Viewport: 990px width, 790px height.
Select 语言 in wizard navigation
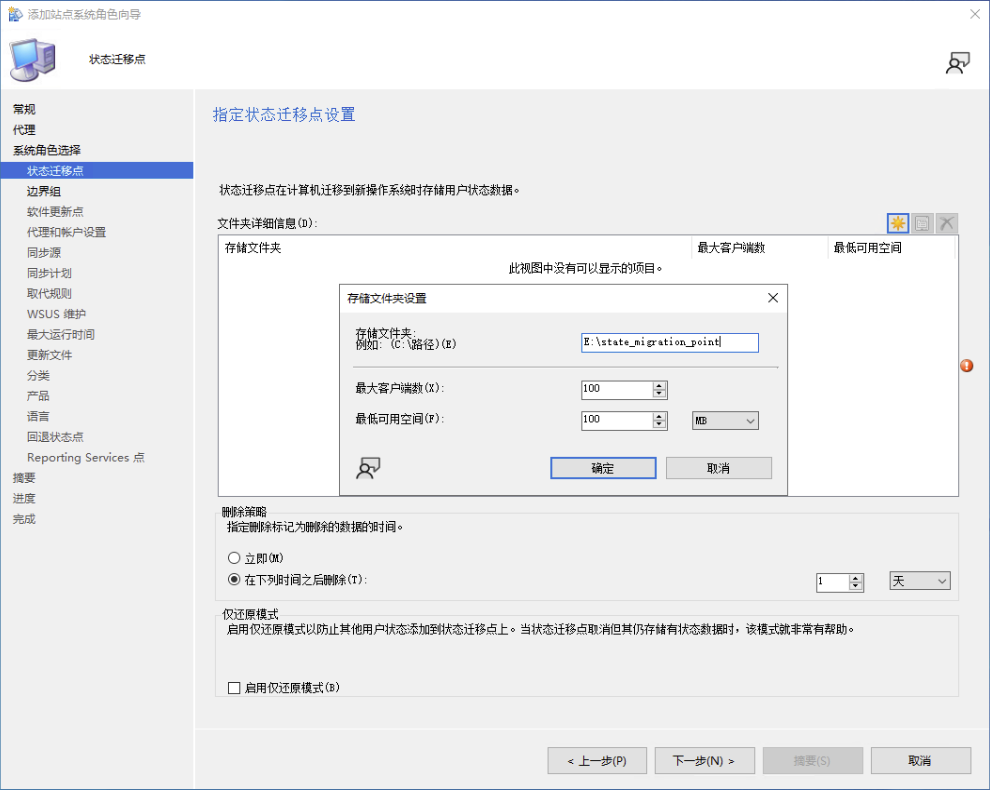pyautogui.click(x=38, y=416)
